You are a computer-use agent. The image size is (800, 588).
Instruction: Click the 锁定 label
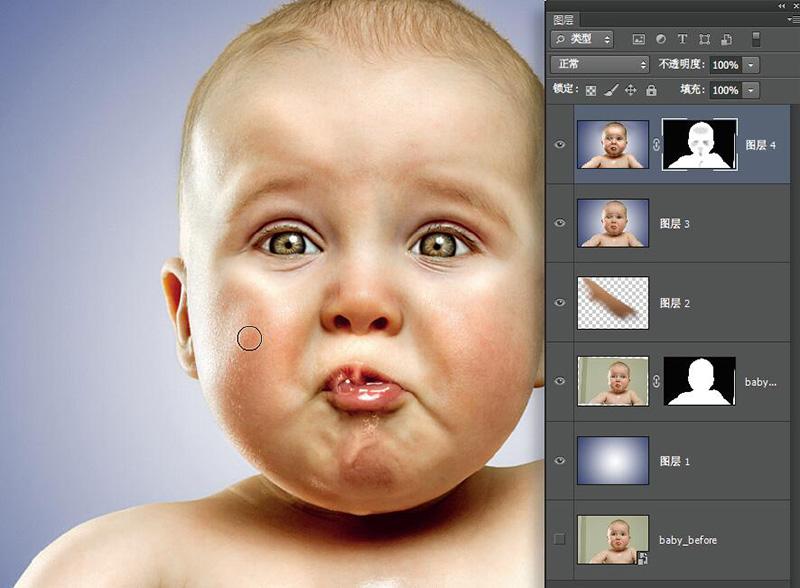coord(566,89)
